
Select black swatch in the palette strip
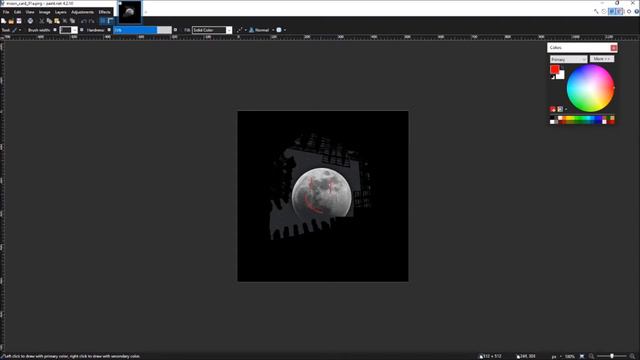tap(552, 118)
